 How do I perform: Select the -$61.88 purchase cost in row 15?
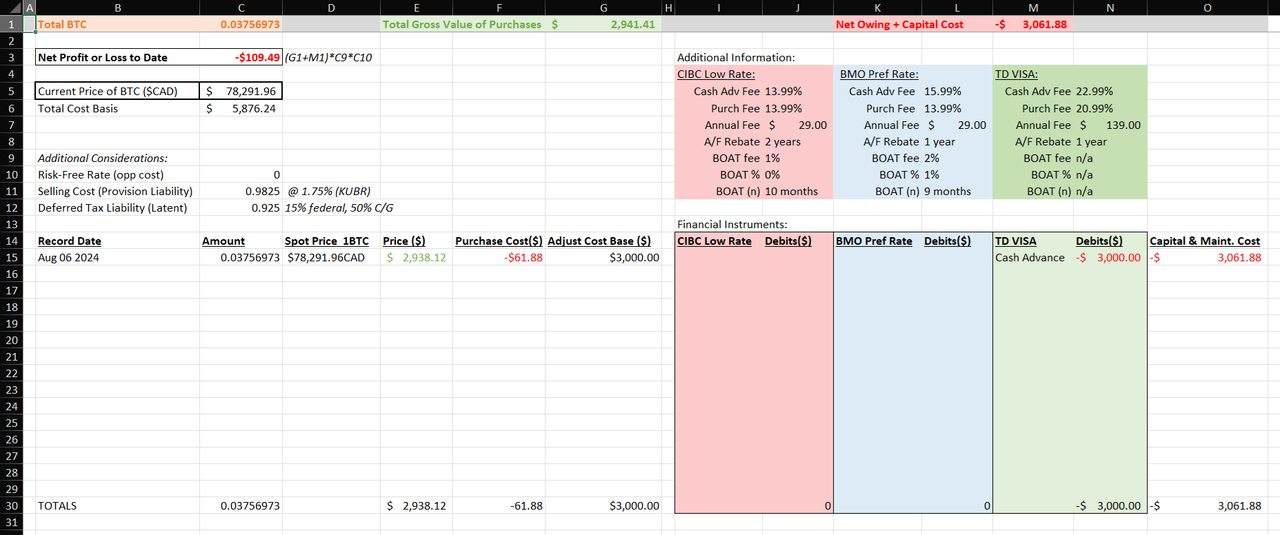point(499,257)
